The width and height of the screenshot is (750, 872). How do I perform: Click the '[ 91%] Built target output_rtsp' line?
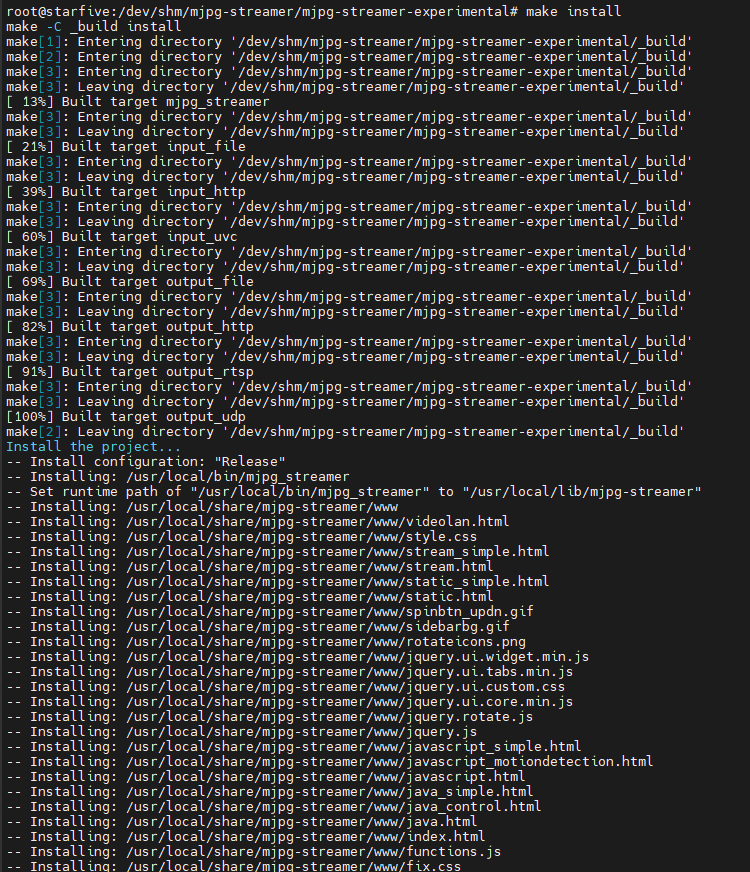tap(130, 371)
